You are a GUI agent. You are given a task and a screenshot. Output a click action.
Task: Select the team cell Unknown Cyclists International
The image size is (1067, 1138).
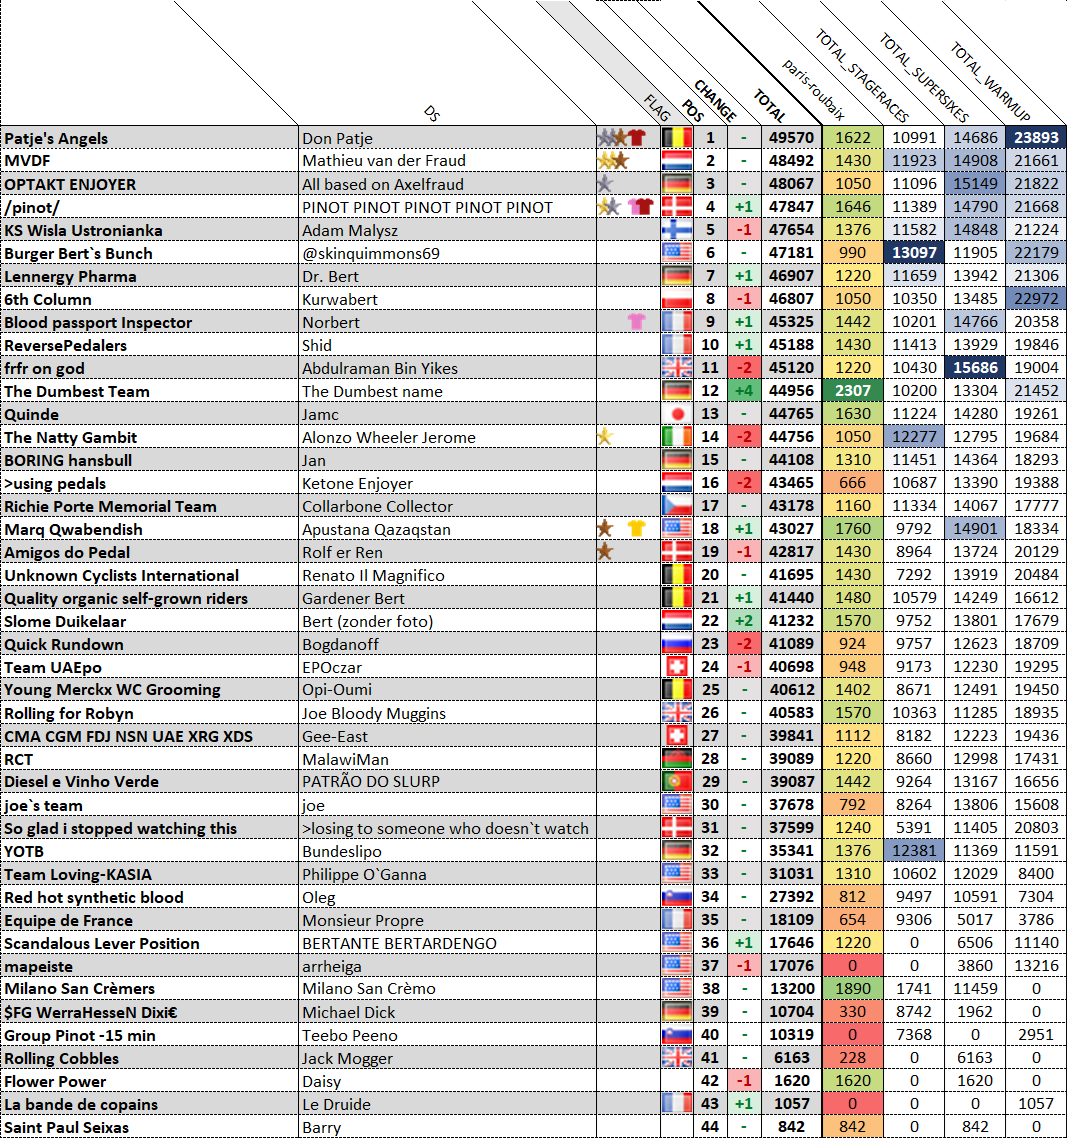(x=150, y=576)
